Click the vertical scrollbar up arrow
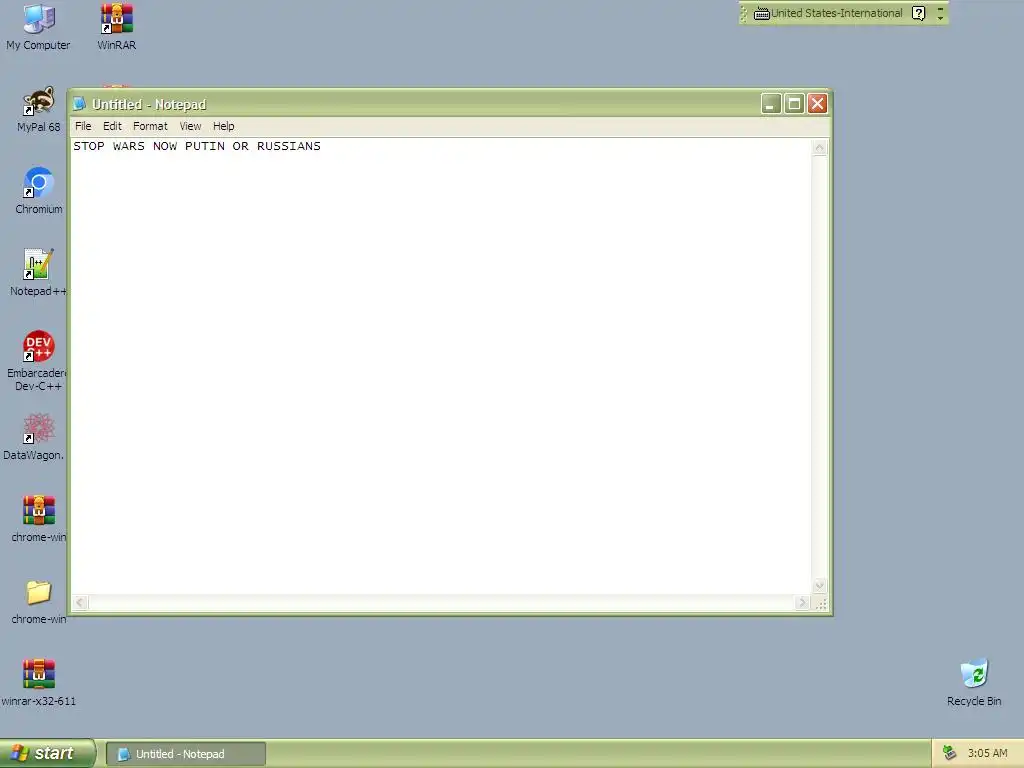Viewport: 1024px width, 768px height. coord(820,148)
